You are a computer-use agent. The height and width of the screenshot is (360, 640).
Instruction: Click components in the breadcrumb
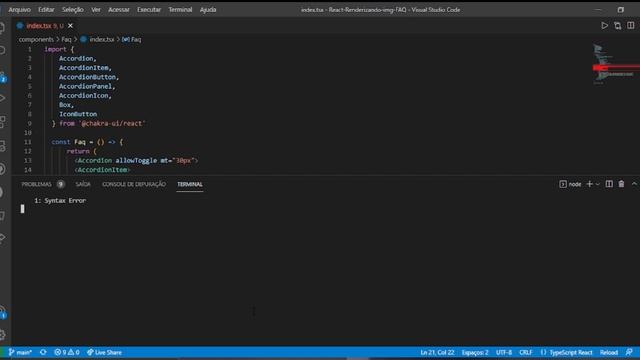point(36,40)
